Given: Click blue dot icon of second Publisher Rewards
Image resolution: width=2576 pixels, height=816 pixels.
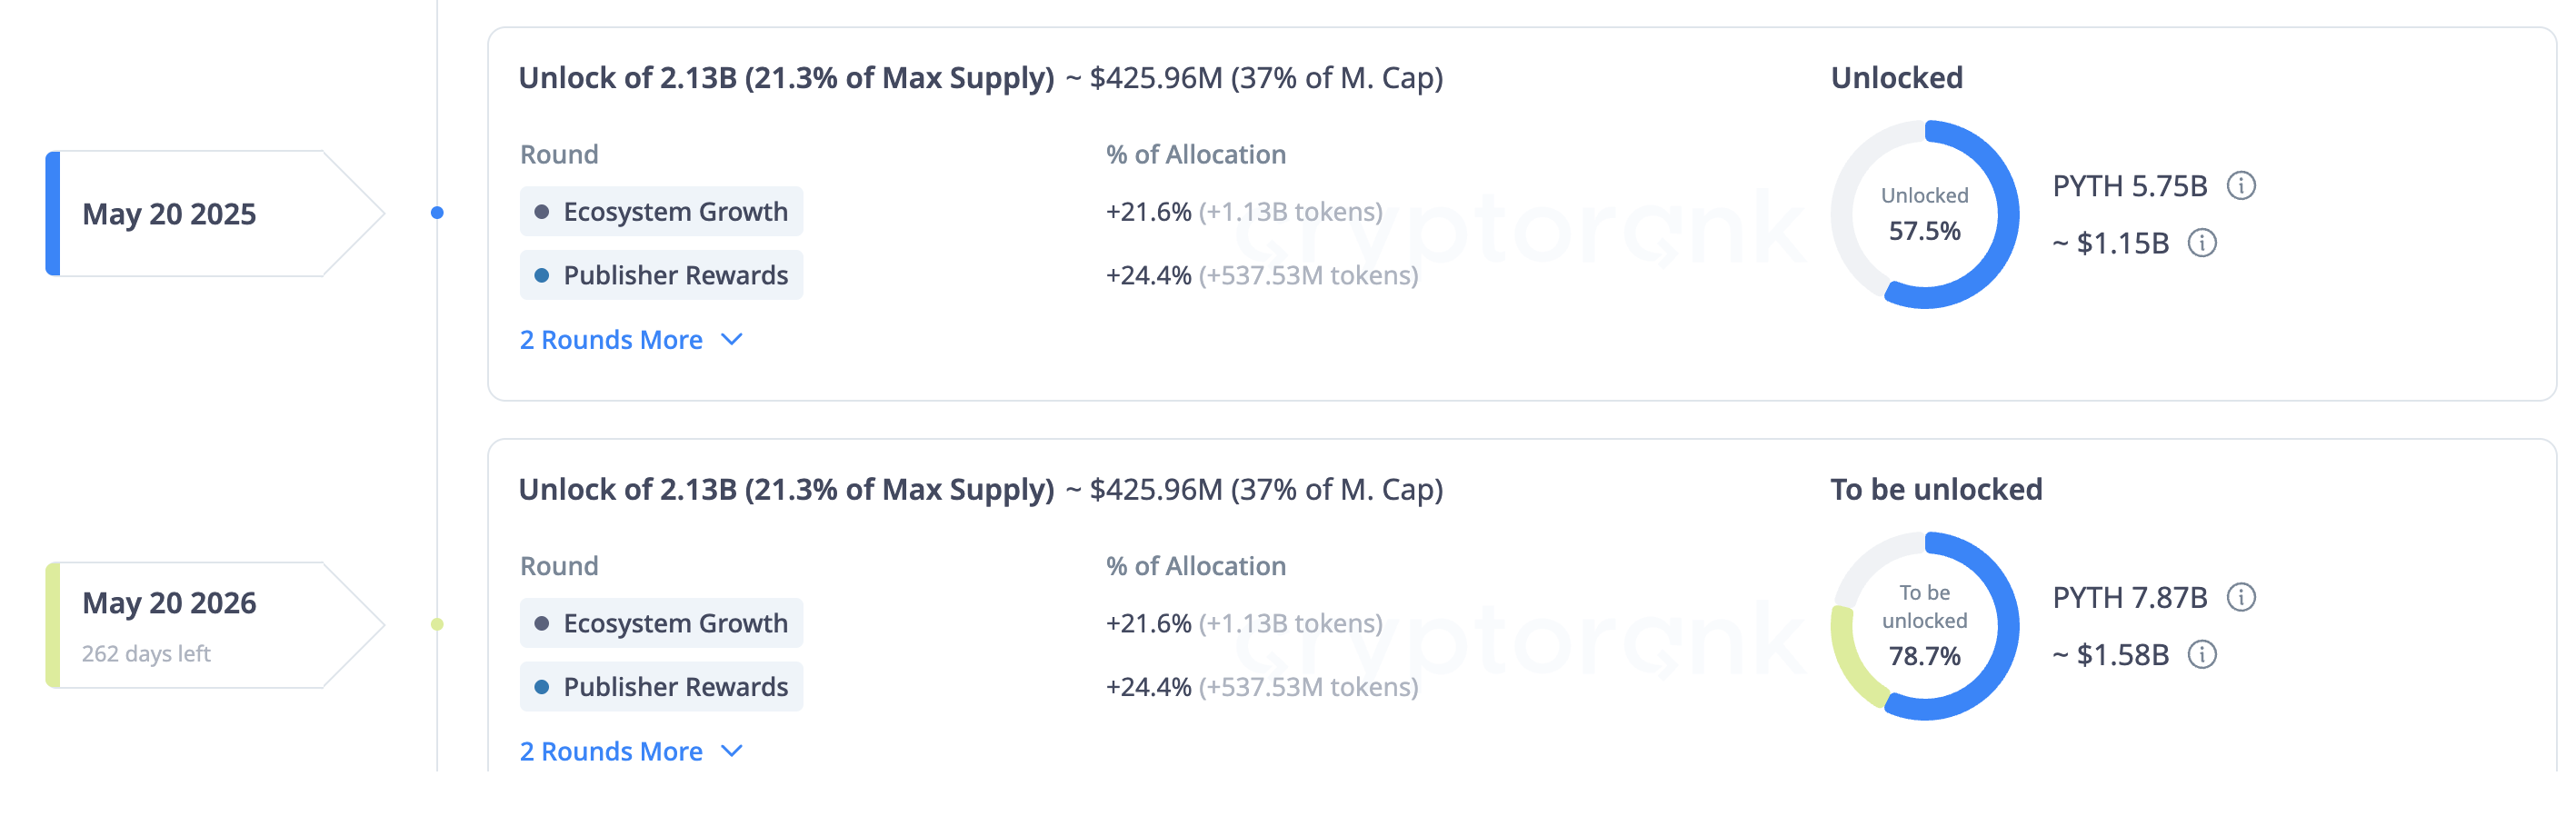Looking at the screenshot, I should point(542,687).
